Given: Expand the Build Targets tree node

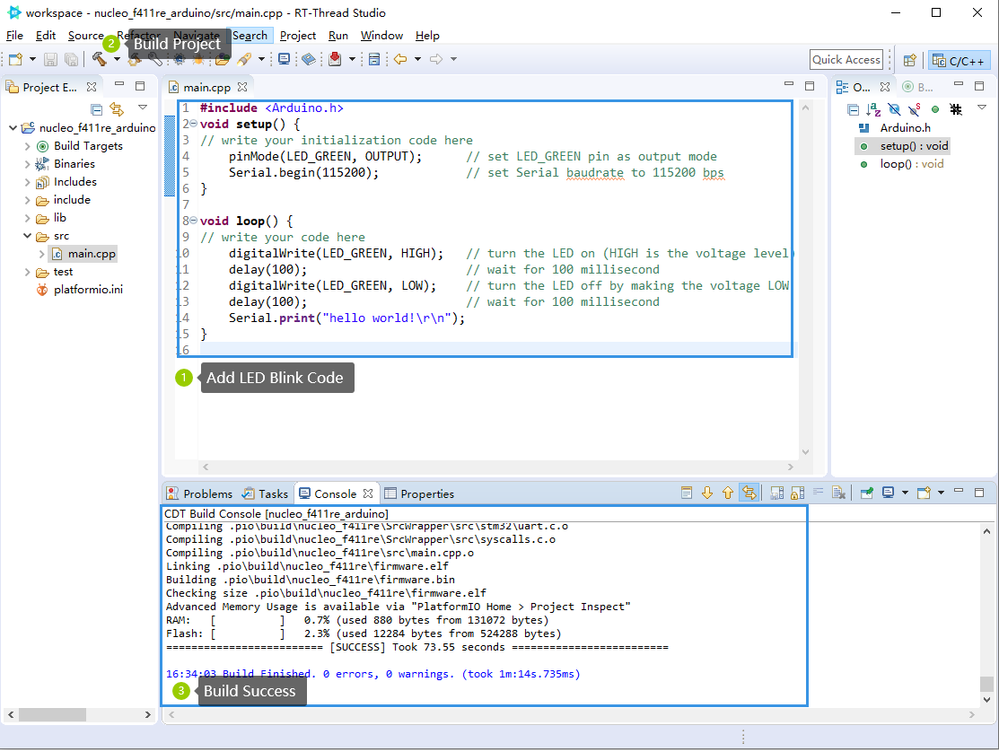Looking at the screenshot, I should [27, 147].
